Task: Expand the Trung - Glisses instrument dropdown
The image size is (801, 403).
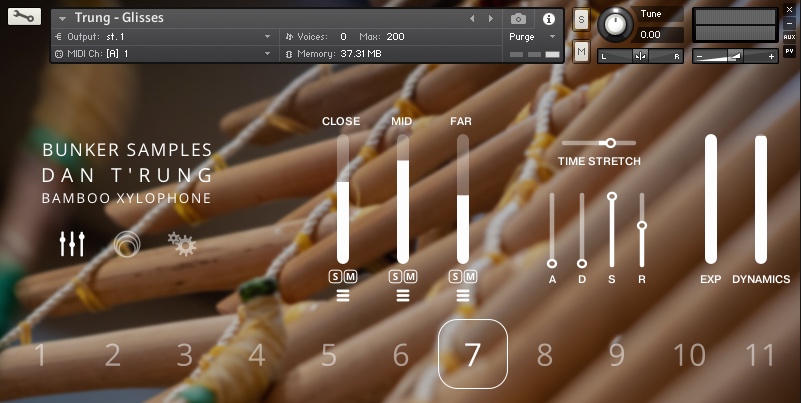Action: 62,18
